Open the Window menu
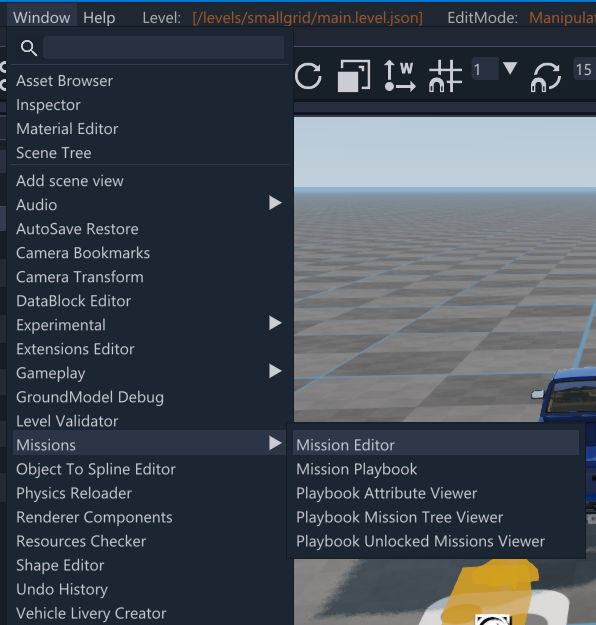 [41, 18]
